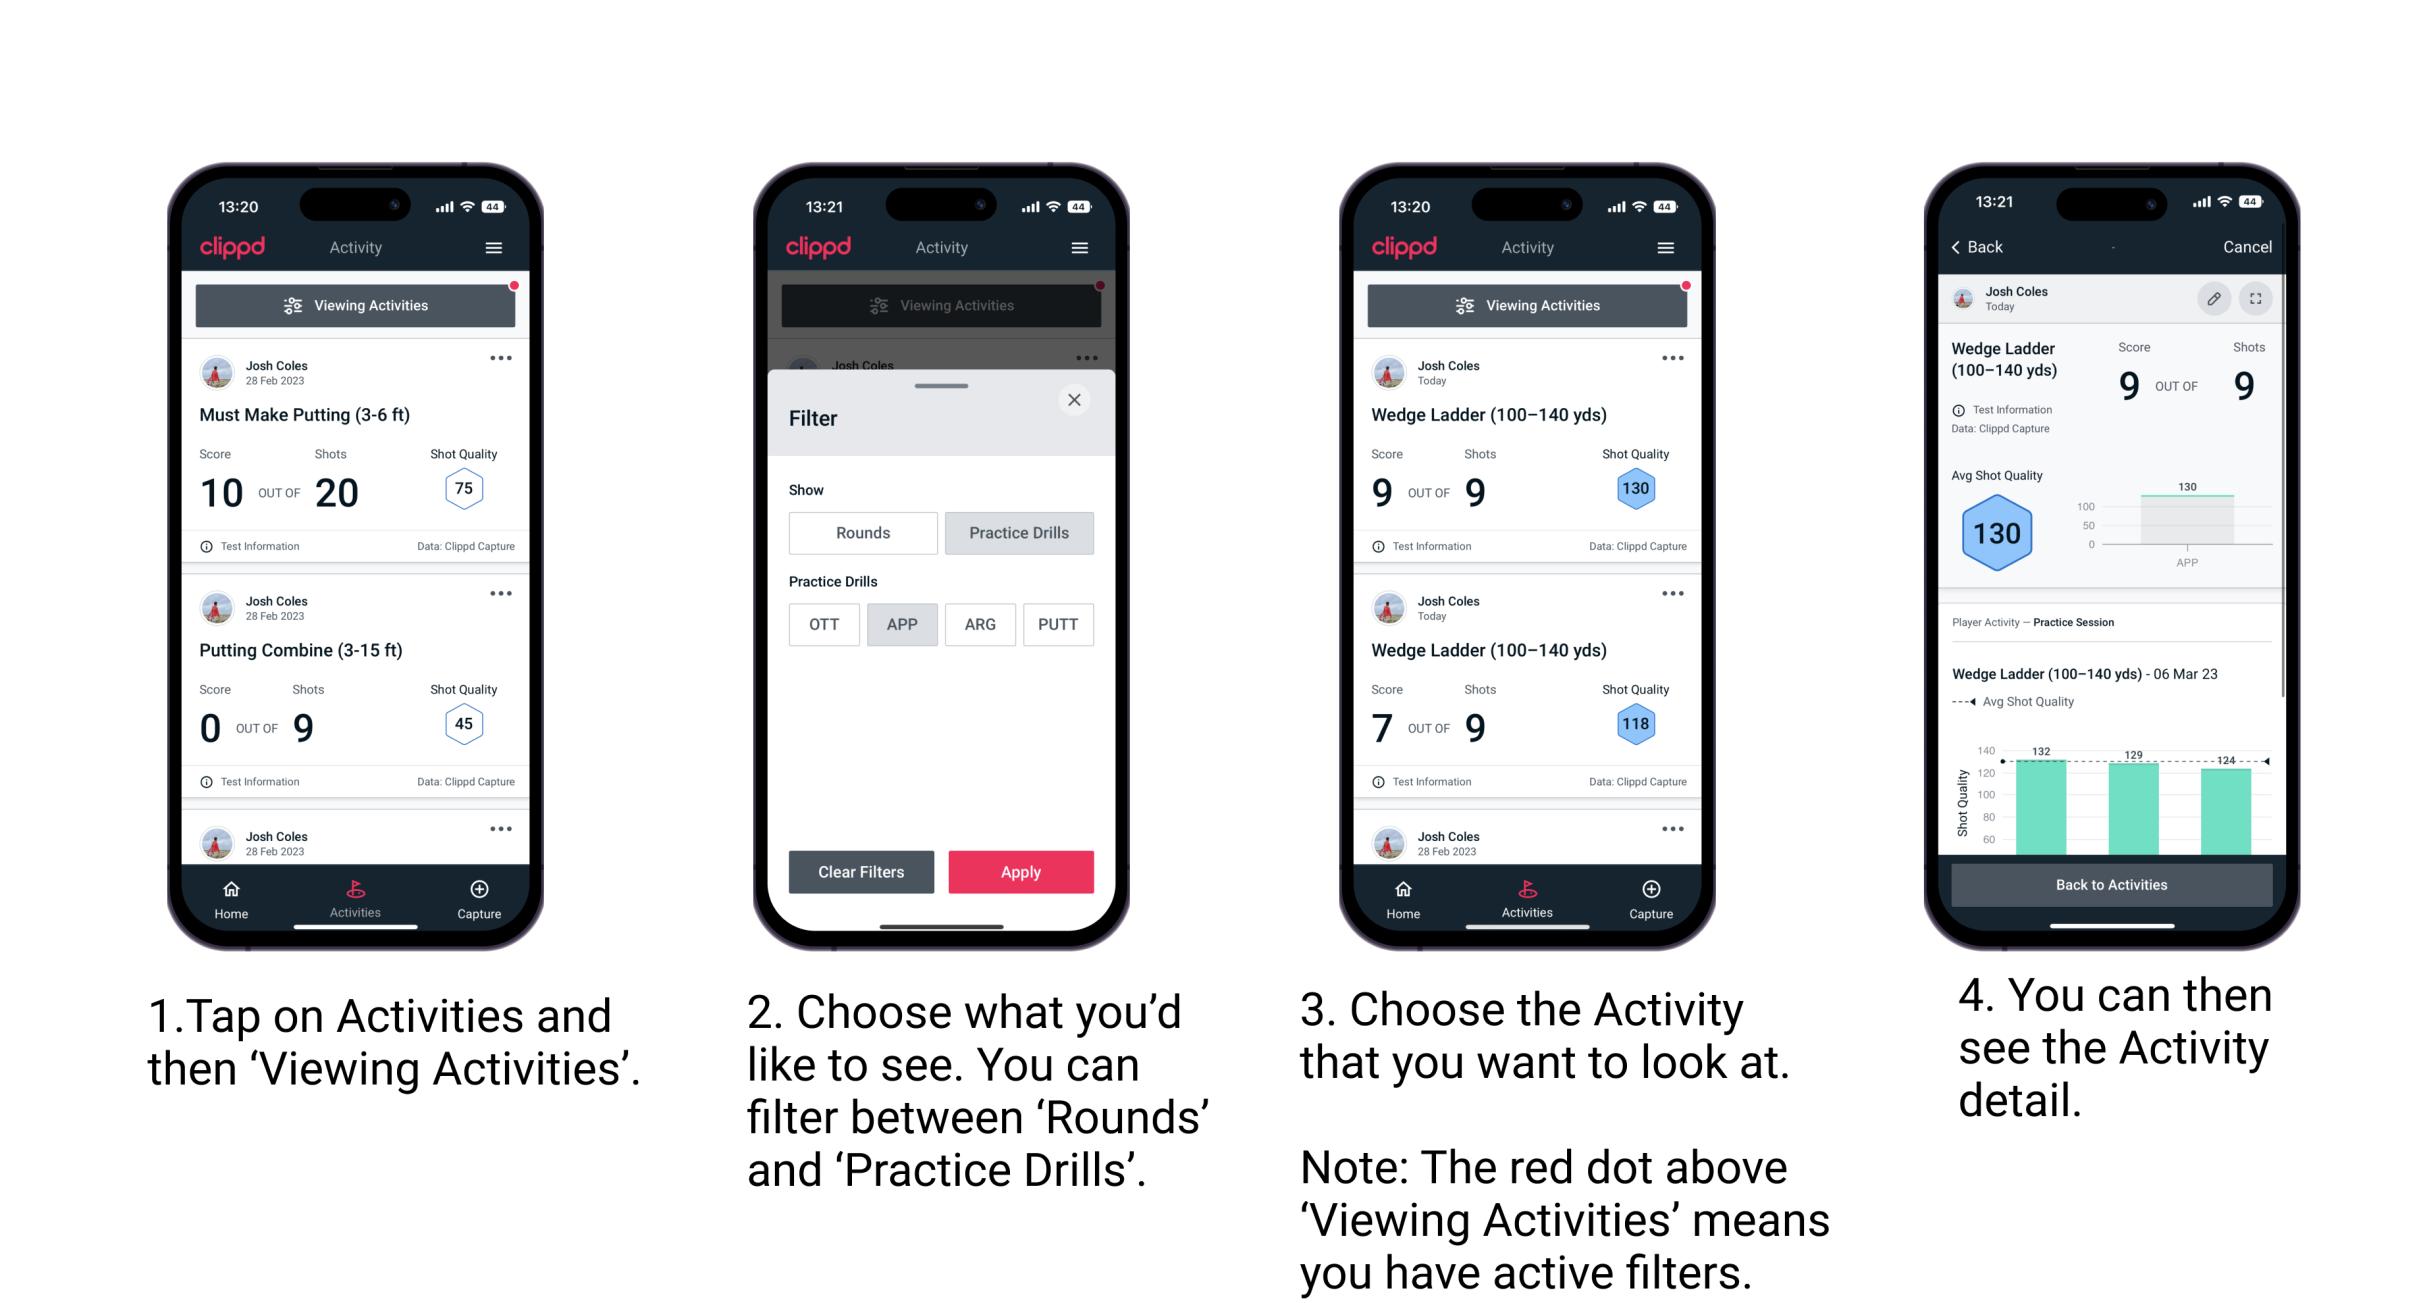
Task: Toggle the APP practice drill category filter
Action: 900,623
